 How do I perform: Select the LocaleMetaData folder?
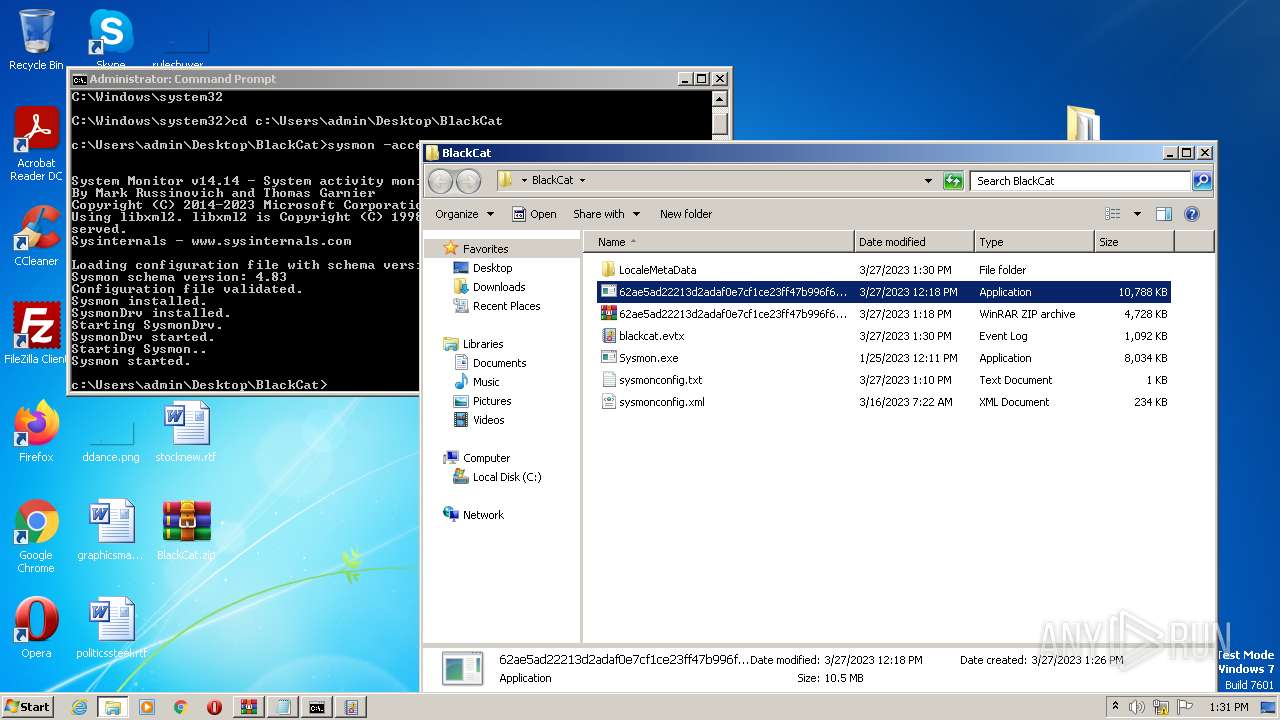(x=883, y=270)
